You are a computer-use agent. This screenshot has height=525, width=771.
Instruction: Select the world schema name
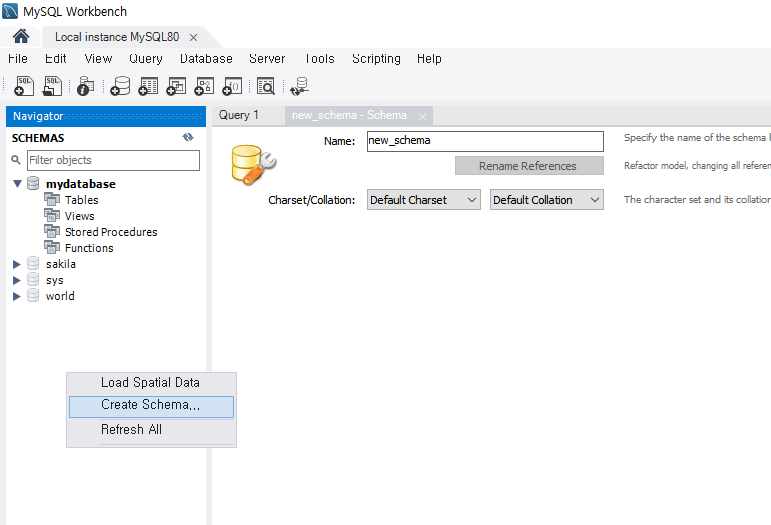(60, 296)
